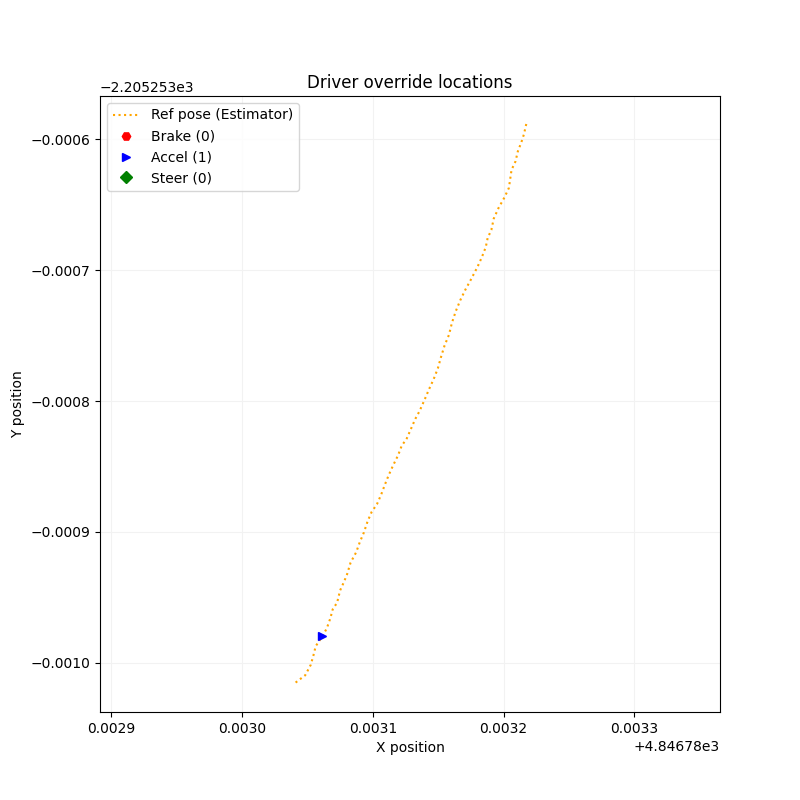
Task: Click x-axis tick label 0.0032
Action: (x=504, y=728)
